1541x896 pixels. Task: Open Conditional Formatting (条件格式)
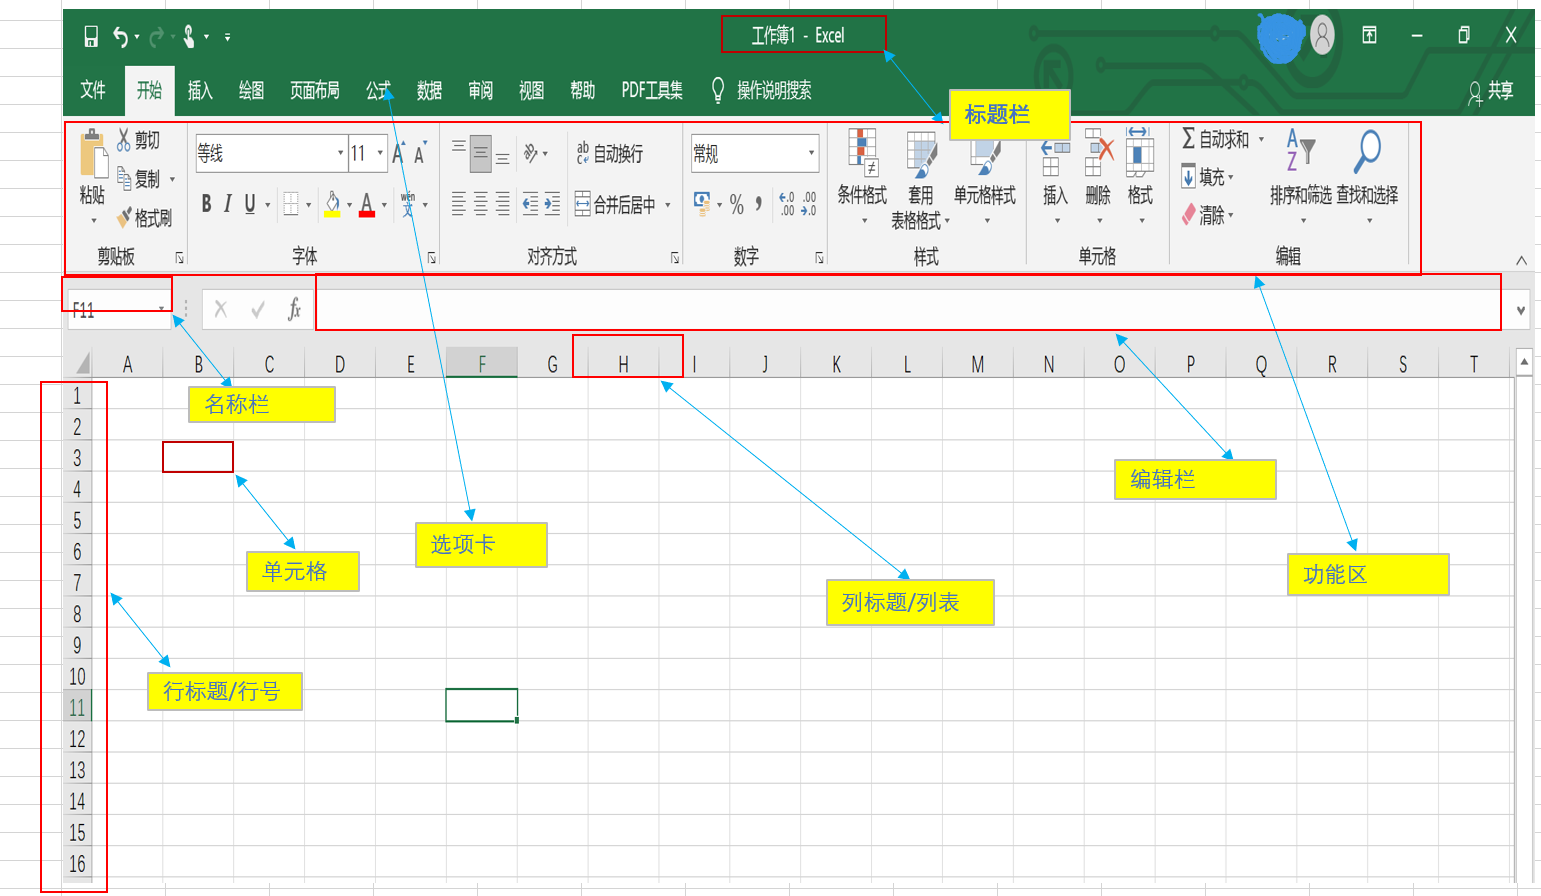(x=862, y=175)
